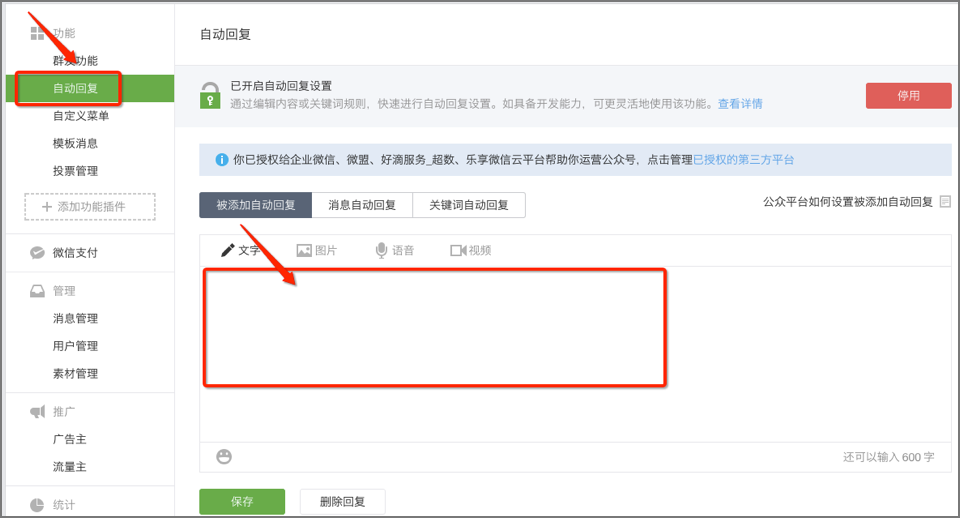The height and width of the screenshot is (518, 960).
Task: Expand the 推广 section header
Action: click(x=63, y=412)
